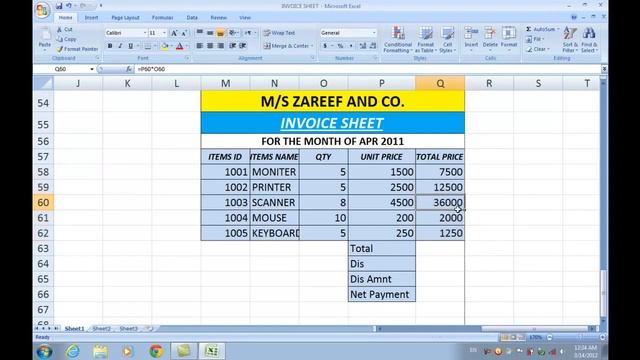Screen dimensions: 640x360
Task: Launch Google Chrome from taskbar
Action: point(156,351)
